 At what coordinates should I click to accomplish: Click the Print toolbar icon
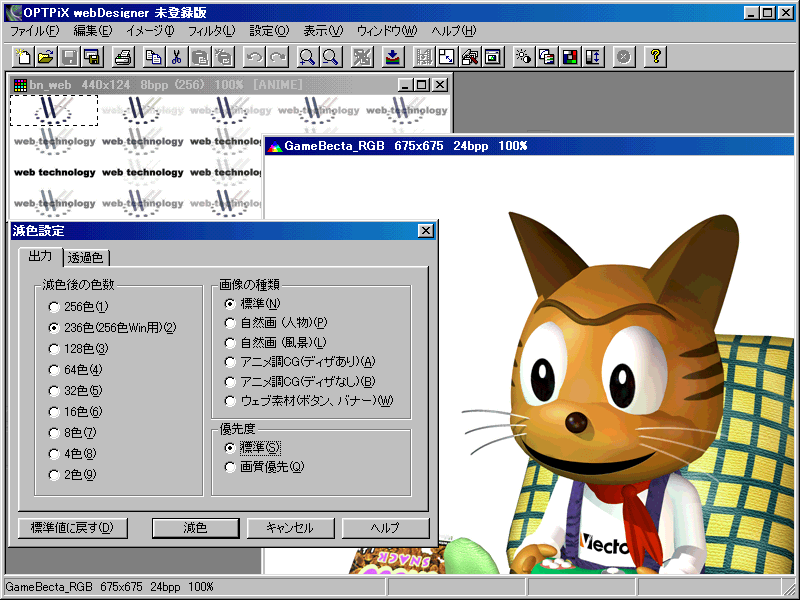coord(123,57)
